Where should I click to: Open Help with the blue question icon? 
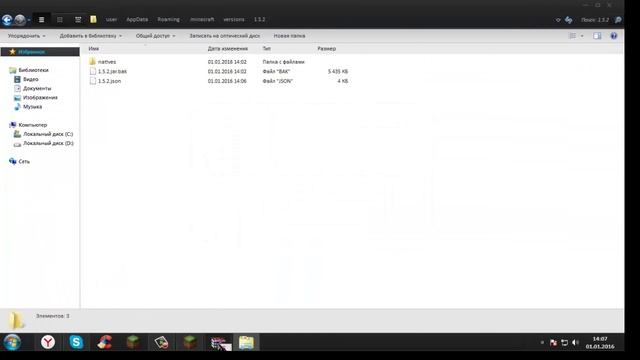tap(613, 36)
